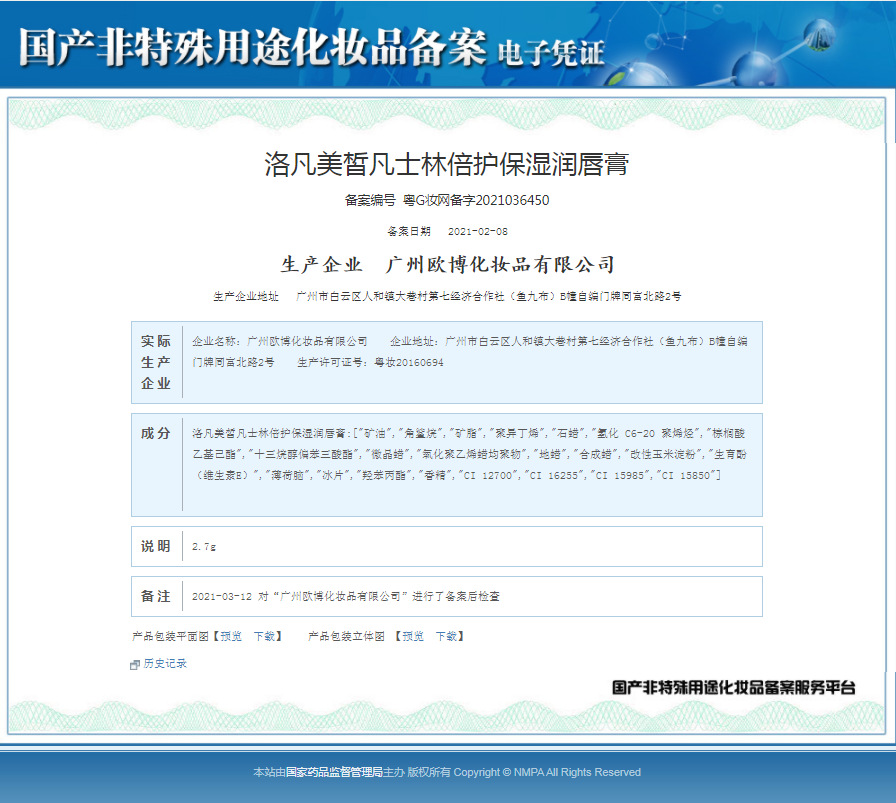The width and height of the screenshot is (896, 803).
Task: Click the 国产非特殊用途化妆品备案服务平台 platform text
Action: tap(734, 687)
